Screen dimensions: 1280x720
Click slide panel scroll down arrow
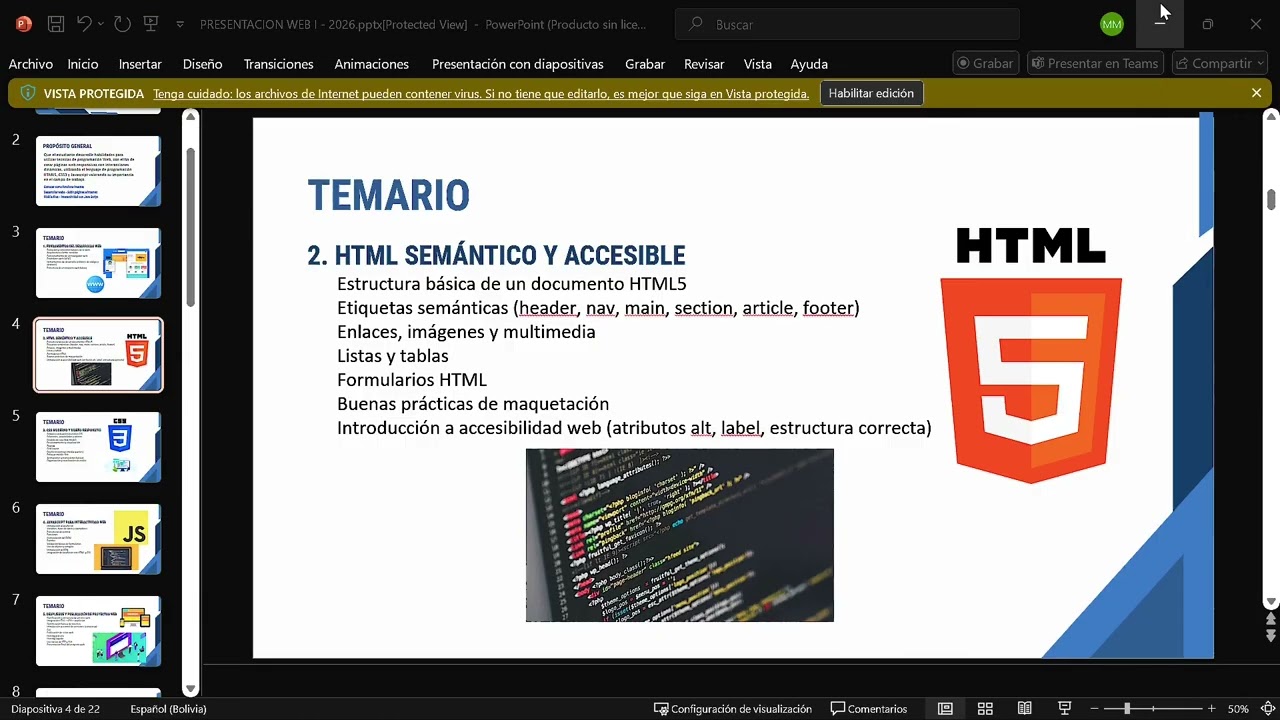pos(190,689)
